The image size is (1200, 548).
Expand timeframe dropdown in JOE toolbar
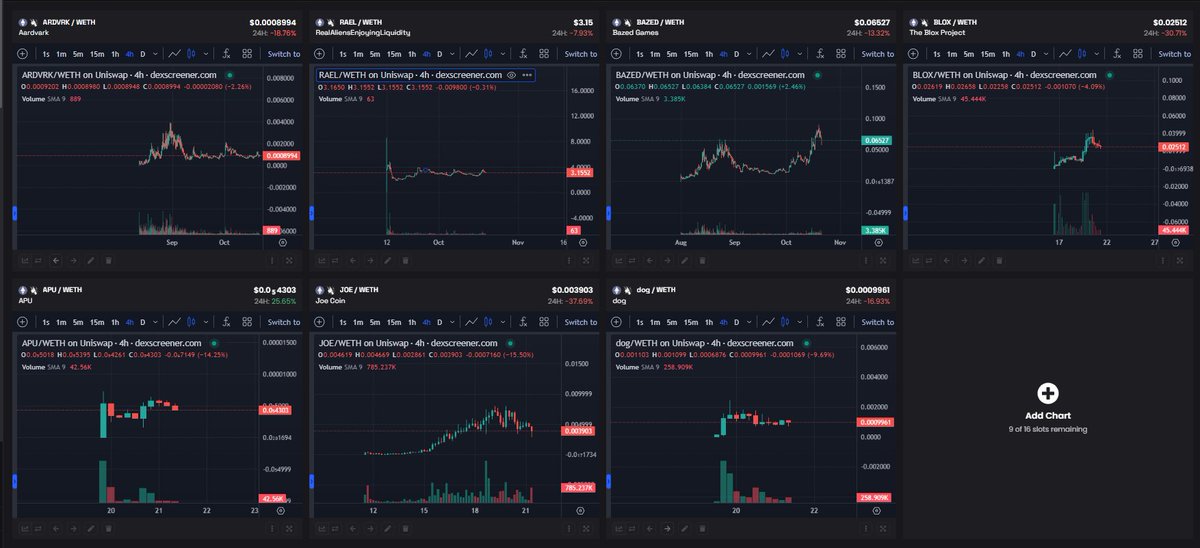pos(452,322)
